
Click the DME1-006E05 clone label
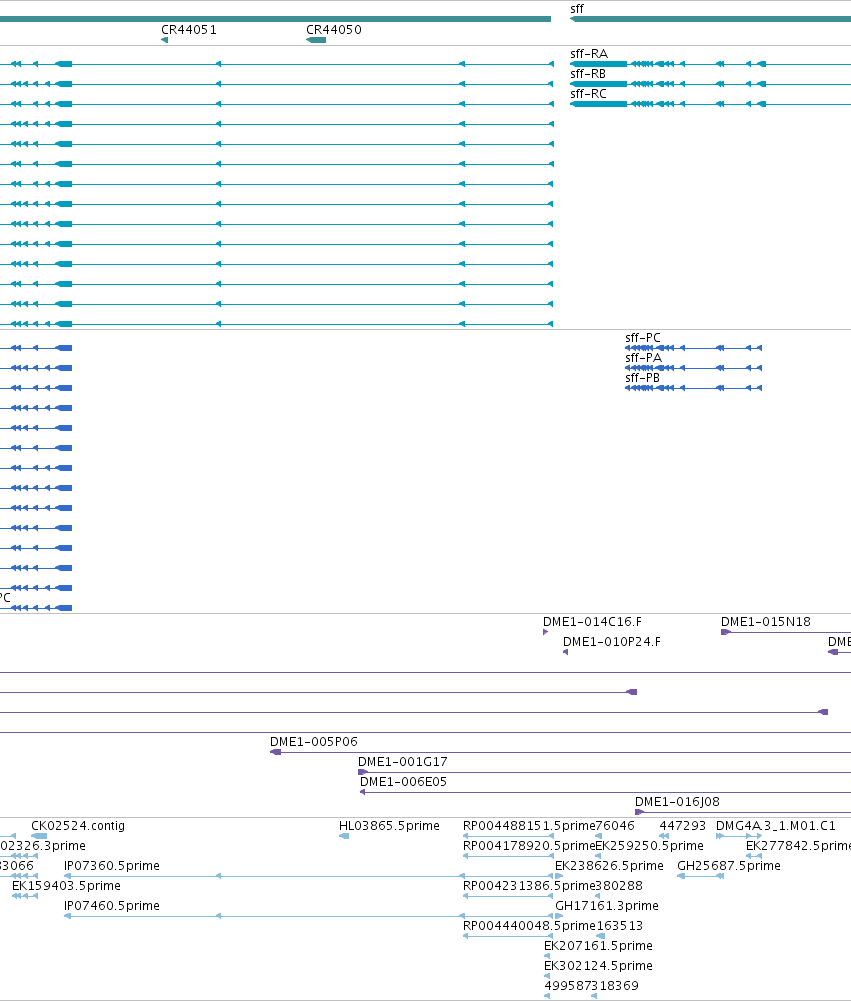(403, 782)
